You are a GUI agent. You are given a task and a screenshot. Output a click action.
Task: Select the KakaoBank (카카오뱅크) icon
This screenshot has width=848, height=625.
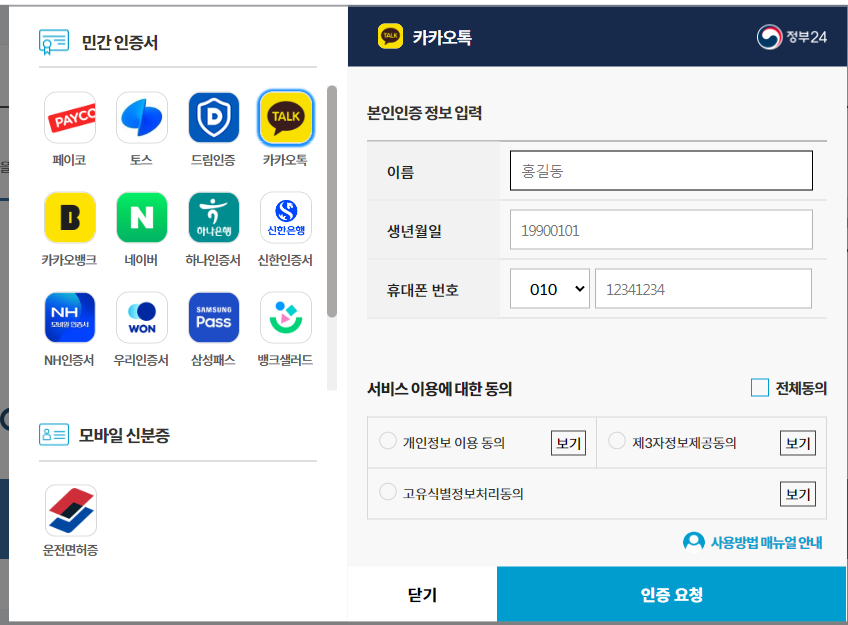pos(70,217)
